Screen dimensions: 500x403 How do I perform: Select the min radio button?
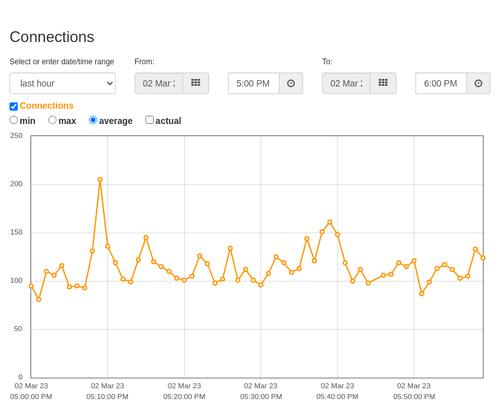pos(14,120)
